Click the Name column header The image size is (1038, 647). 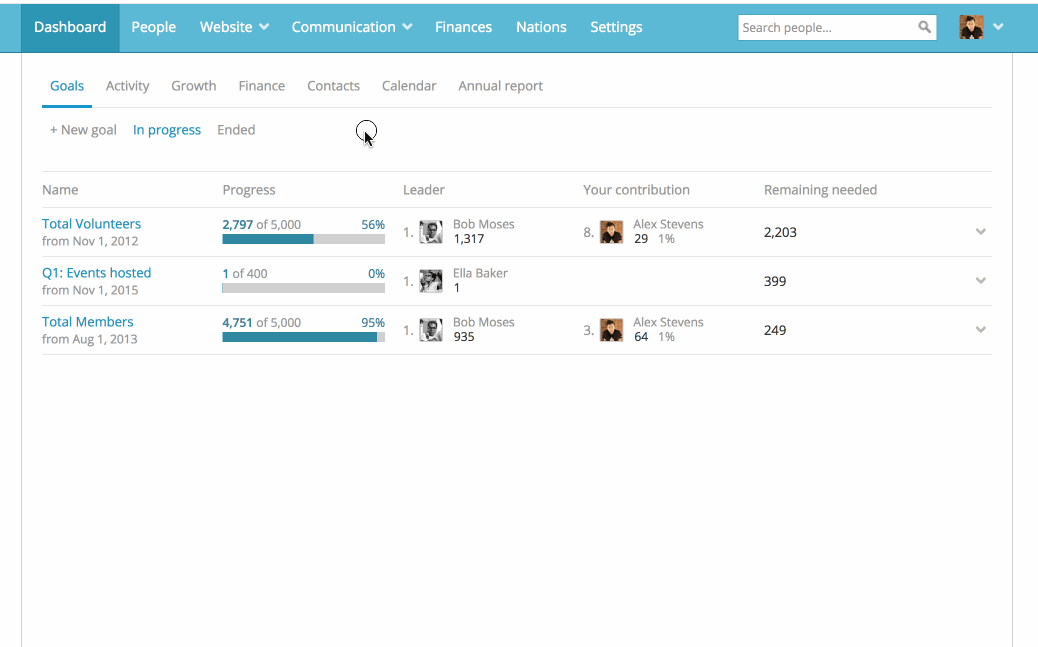tap(60, 190)
